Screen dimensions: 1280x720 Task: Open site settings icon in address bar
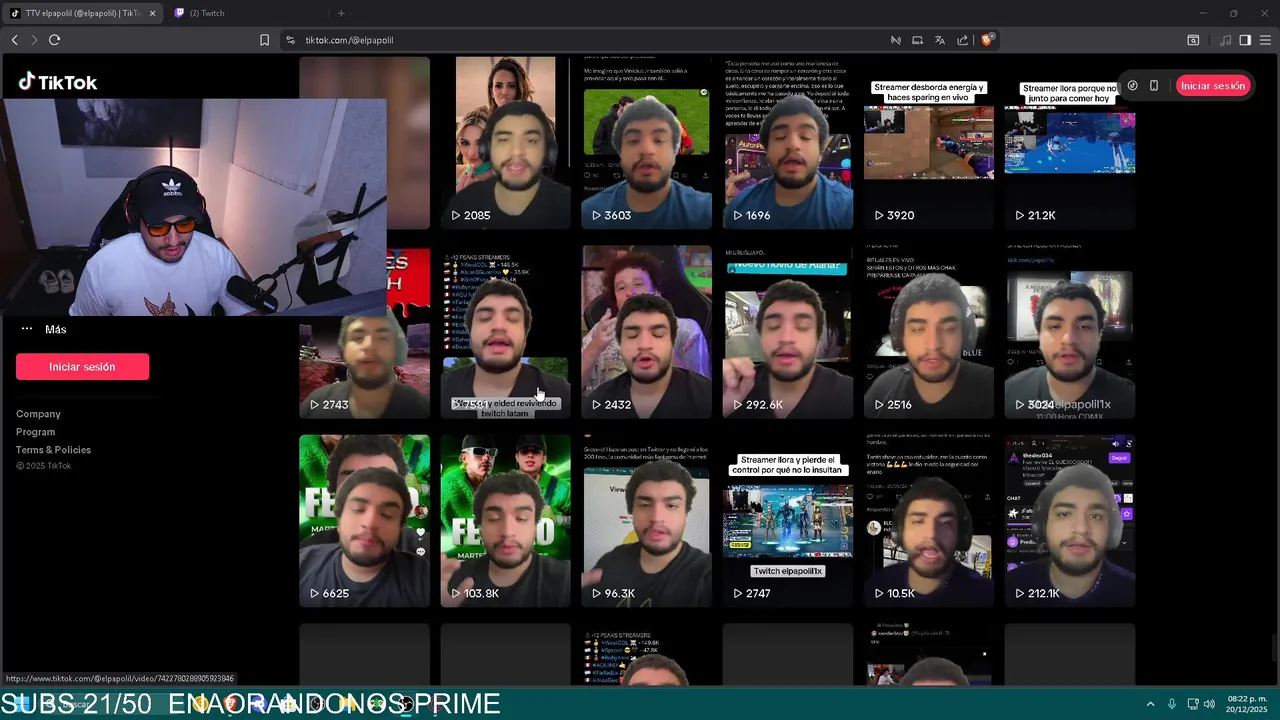coord(291,40)
